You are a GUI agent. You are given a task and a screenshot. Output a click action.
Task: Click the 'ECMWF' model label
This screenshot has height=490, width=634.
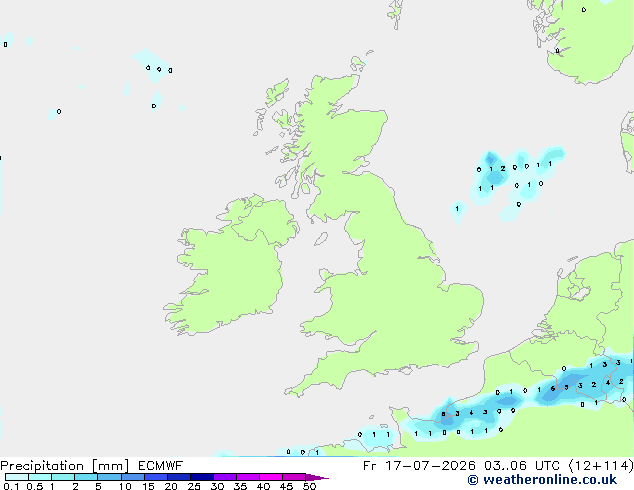click(161, 466)
